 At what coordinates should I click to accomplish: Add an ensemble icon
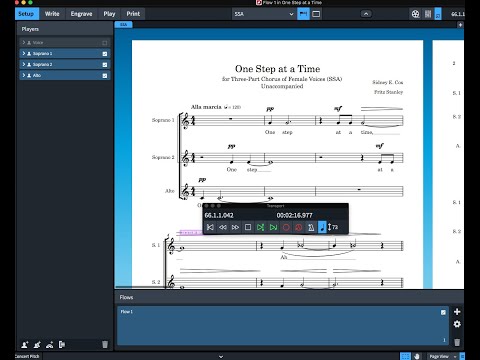pyautogui.click(x=50, y=345)
